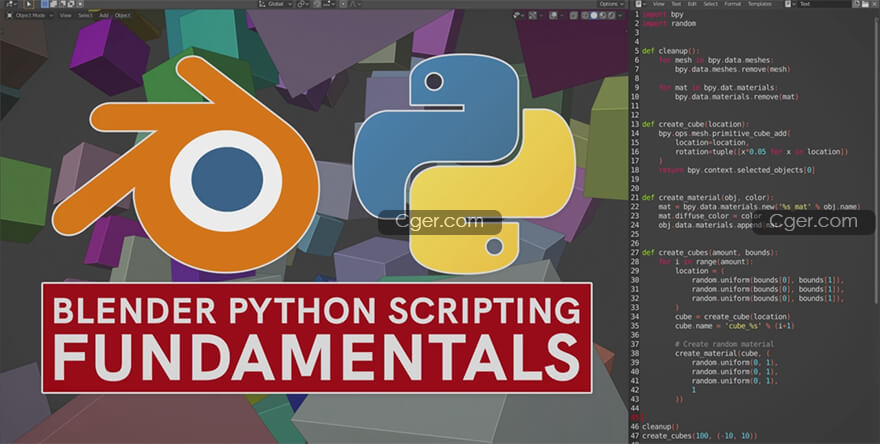Image resolution: width=880 pixels, height=444 pixels.
Task: Toggle snapping with the magnet icon
Action: [x=317, y=4]
